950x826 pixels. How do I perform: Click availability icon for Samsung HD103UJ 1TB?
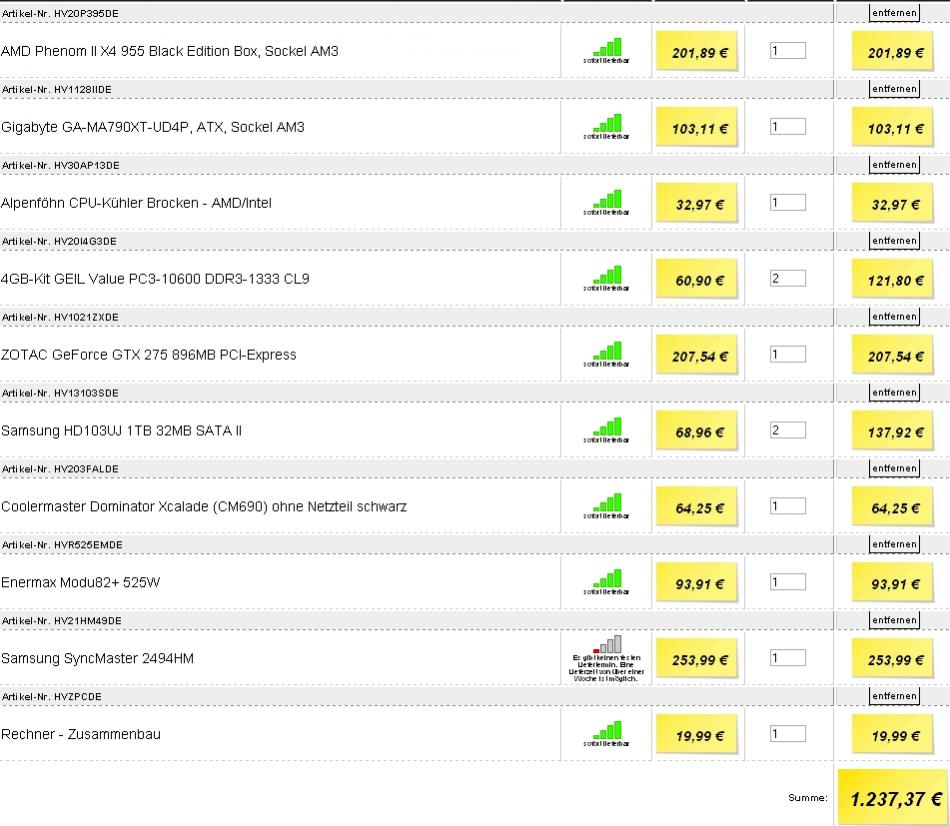tap(606, 427)
